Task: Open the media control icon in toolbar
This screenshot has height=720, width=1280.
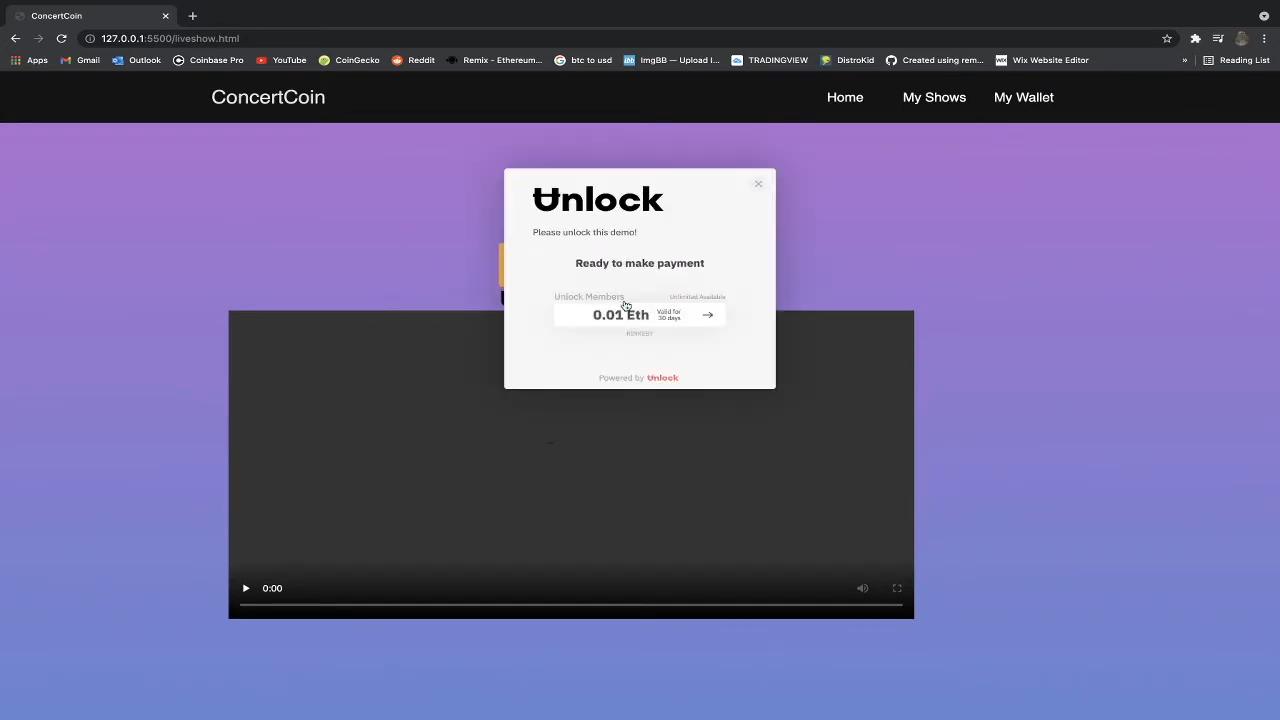Action: 1218,38
